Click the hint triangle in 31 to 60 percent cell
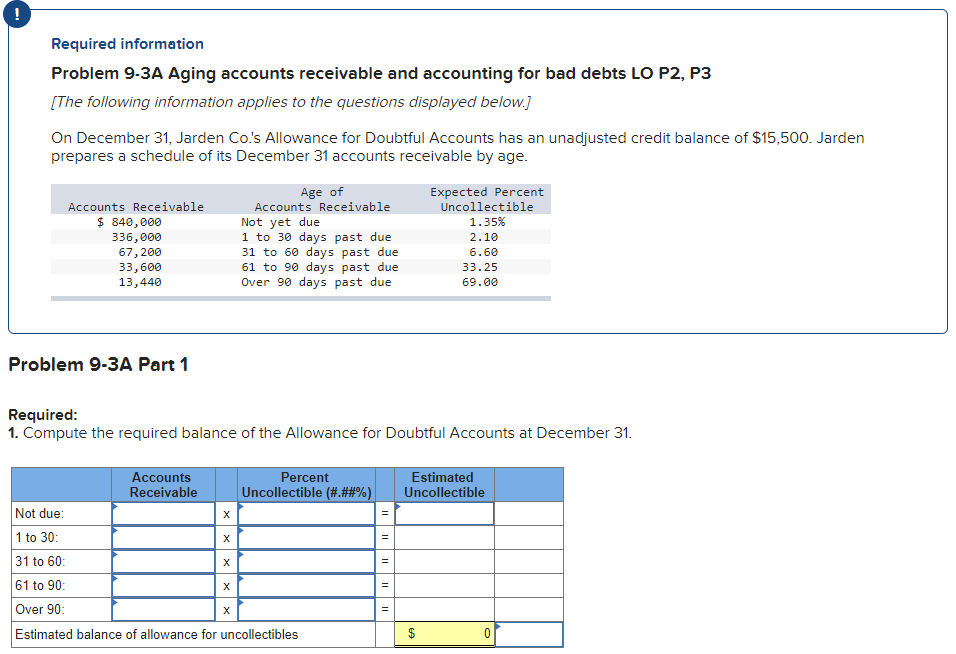This screenshot has width=956, height=654. pos(243,555)
